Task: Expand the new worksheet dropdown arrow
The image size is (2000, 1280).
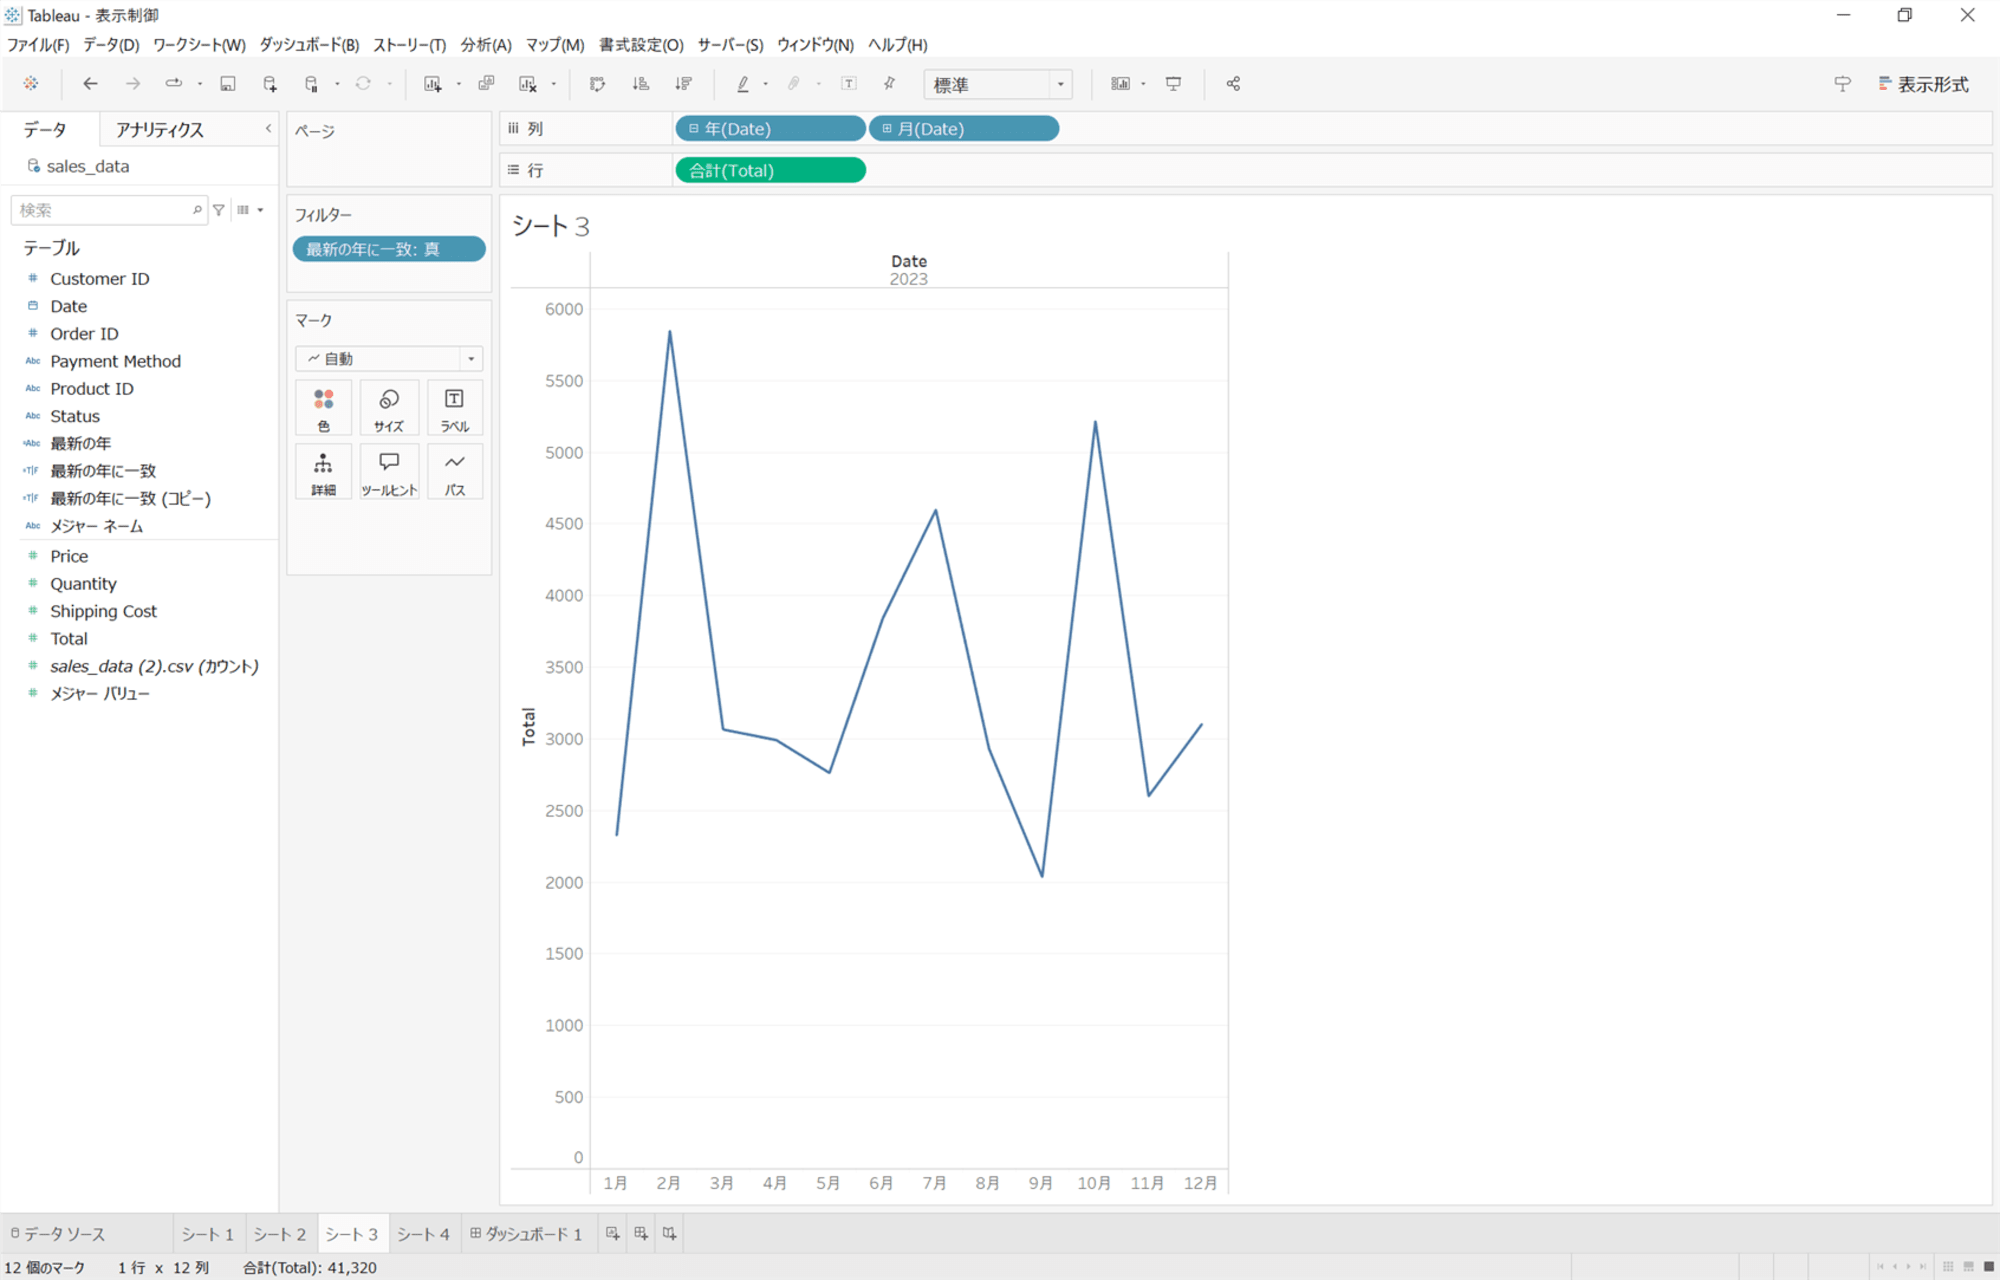Action: [459, 84]
